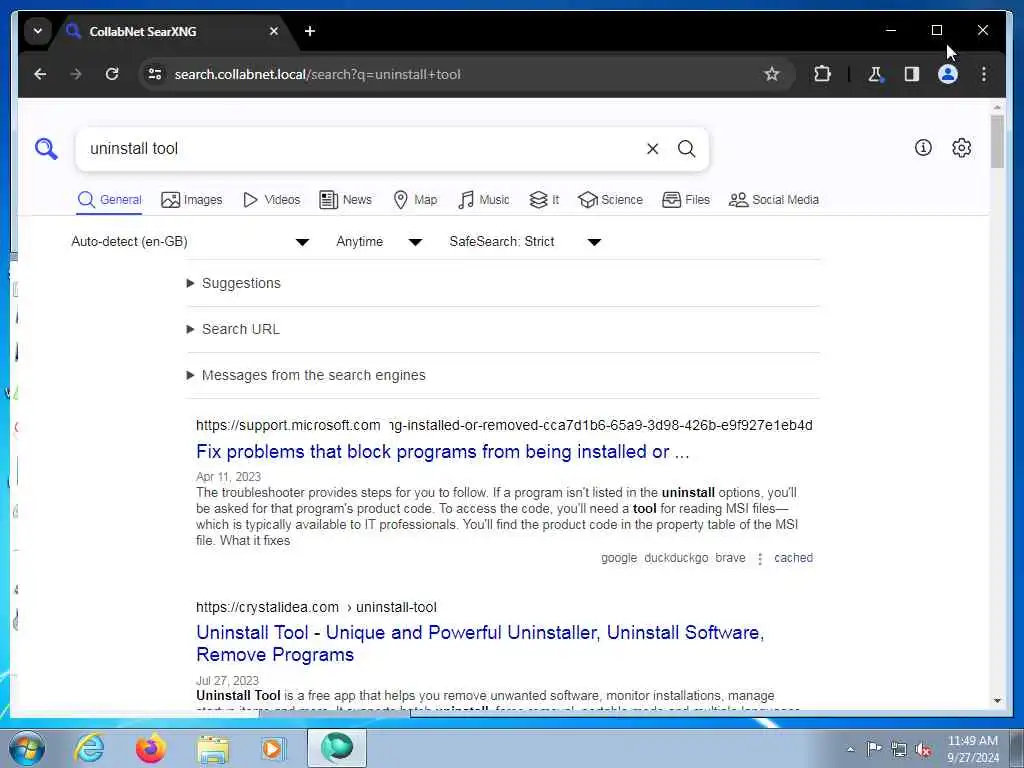Screen dimensions: 1024x768
Task: Click the browser forward arrow
Action: click(x=76, y=74)
